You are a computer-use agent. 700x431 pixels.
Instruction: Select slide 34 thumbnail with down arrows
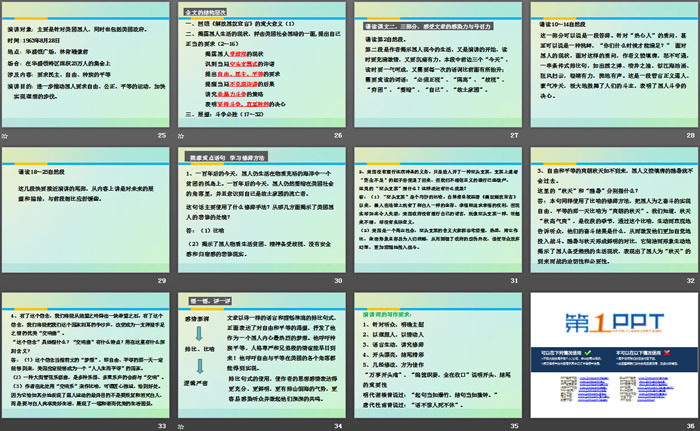262,356
